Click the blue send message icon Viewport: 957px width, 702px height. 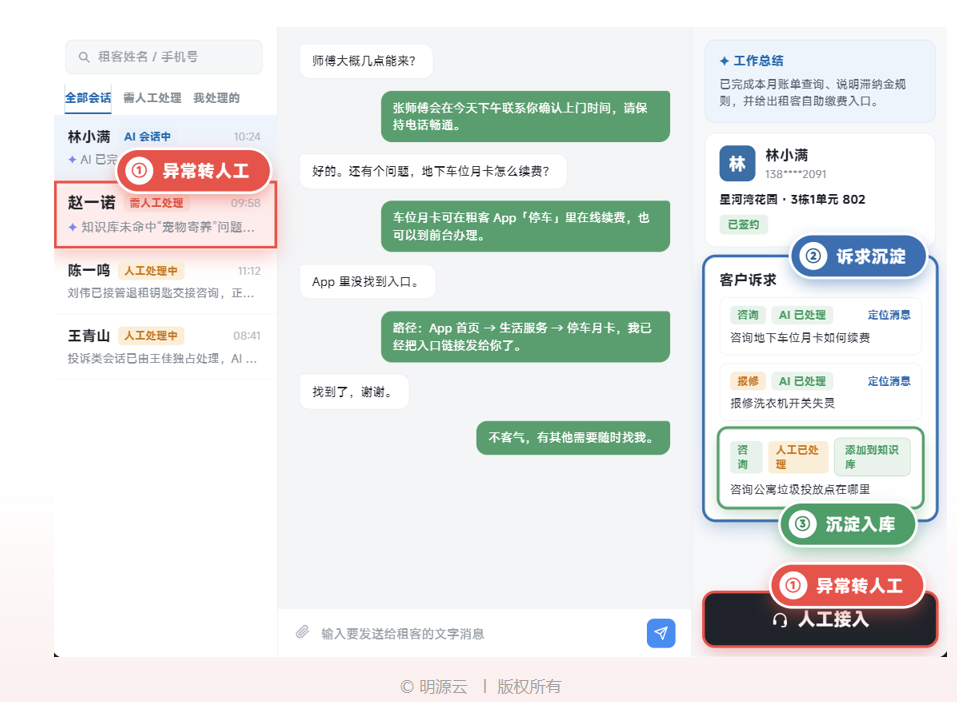coord(661,633)
